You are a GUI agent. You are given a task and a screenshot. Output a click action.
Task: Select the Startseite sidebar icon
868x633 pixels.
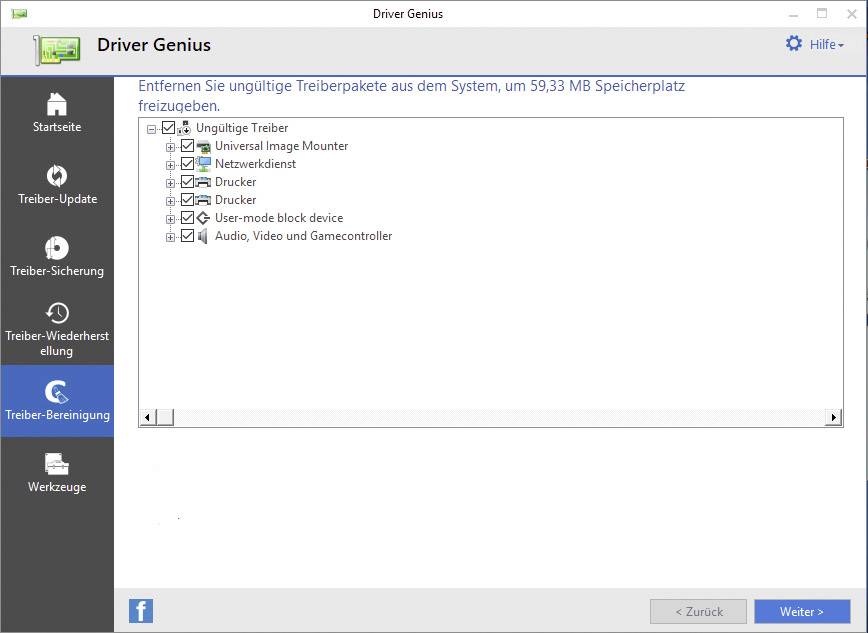57,110
